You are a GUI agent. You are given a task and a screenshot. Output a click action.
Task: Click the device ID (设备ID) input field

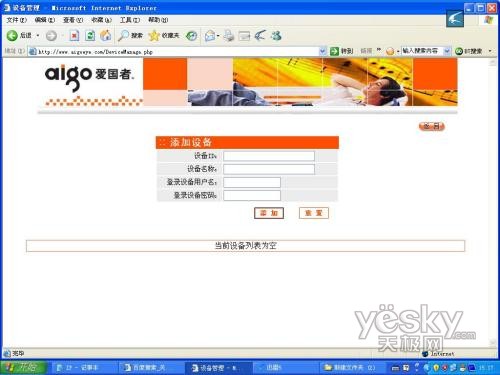coord(269,156)
